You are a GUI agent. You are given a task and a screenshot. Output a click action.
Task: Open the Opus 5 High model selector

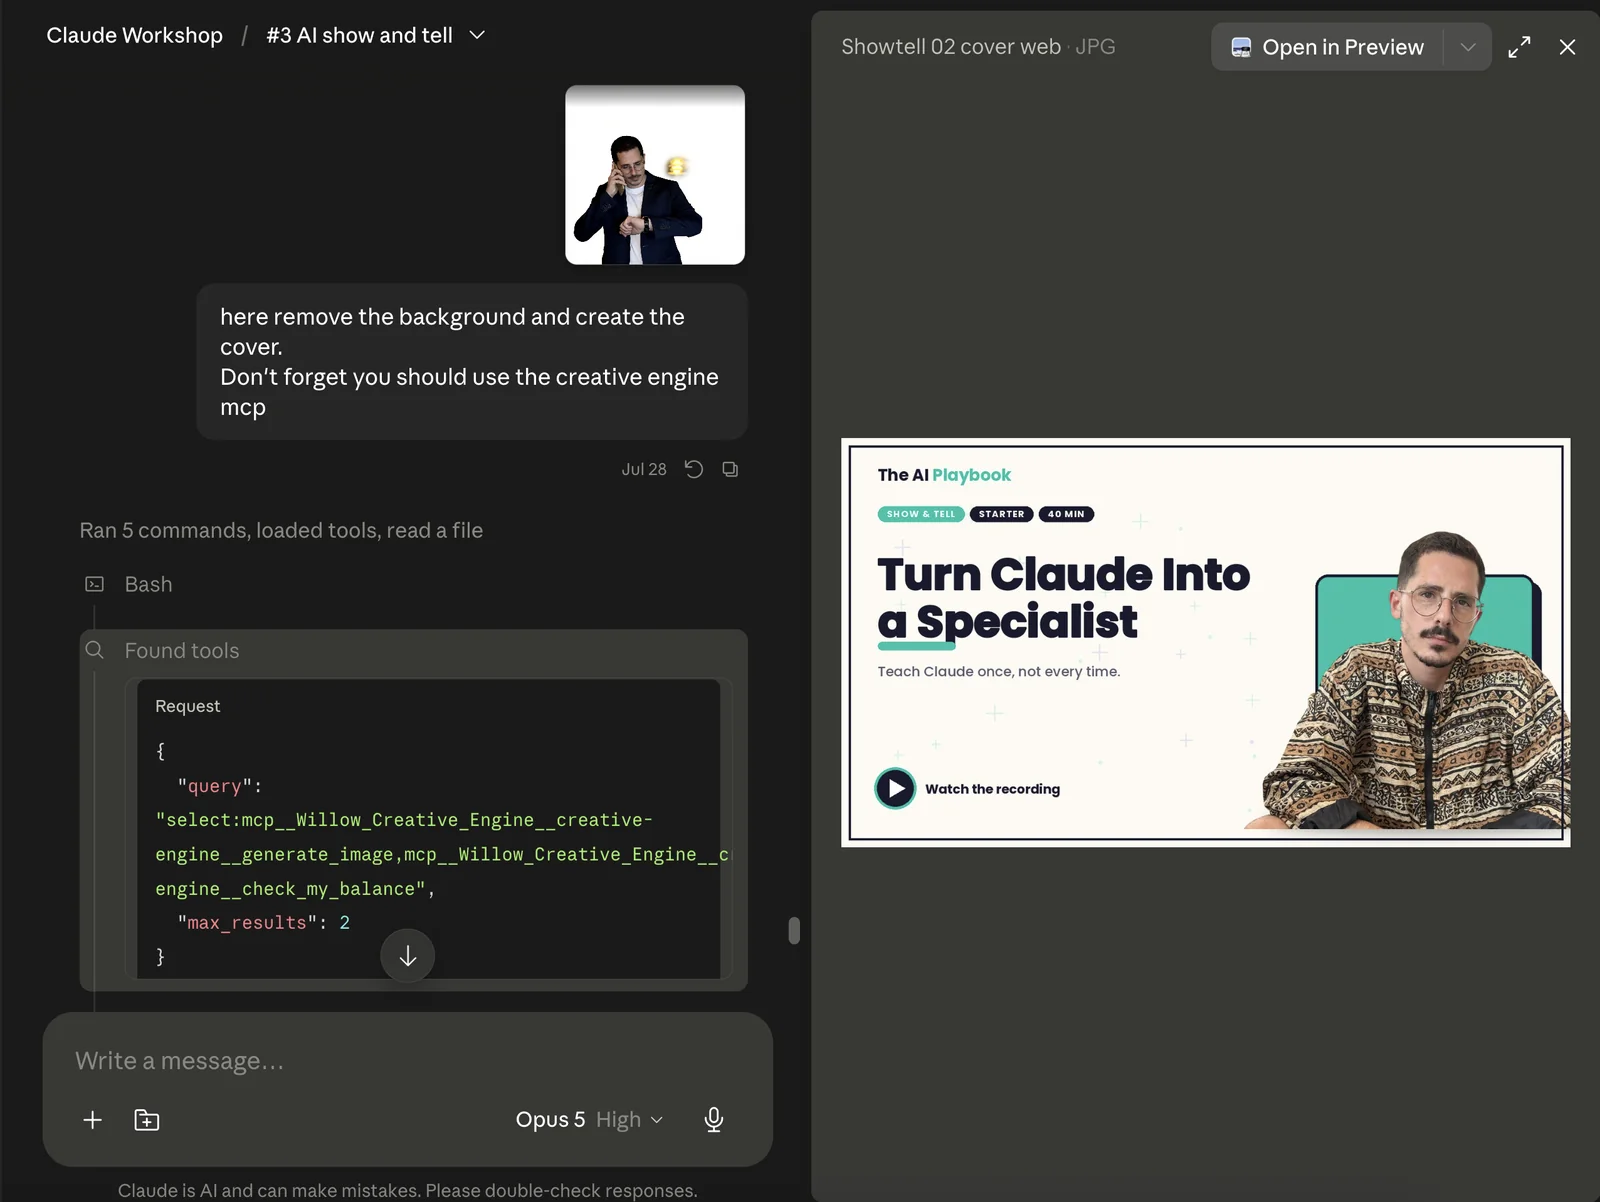point(589,1120)
